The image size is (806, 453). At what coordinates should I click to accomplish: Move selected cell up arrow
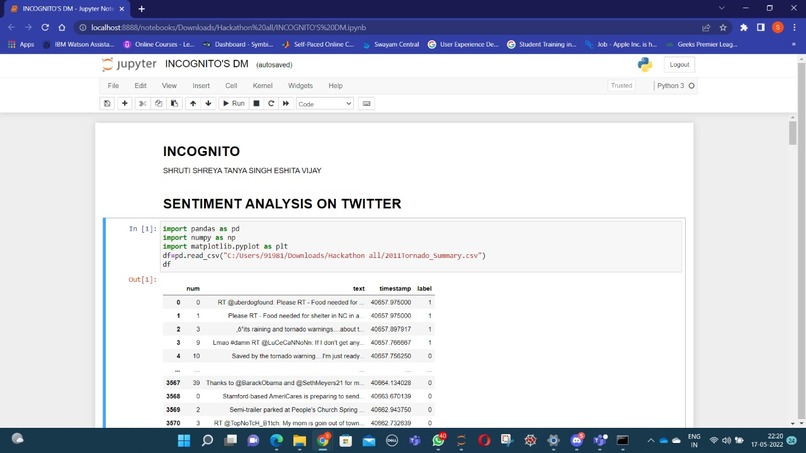tap(193, 103)
